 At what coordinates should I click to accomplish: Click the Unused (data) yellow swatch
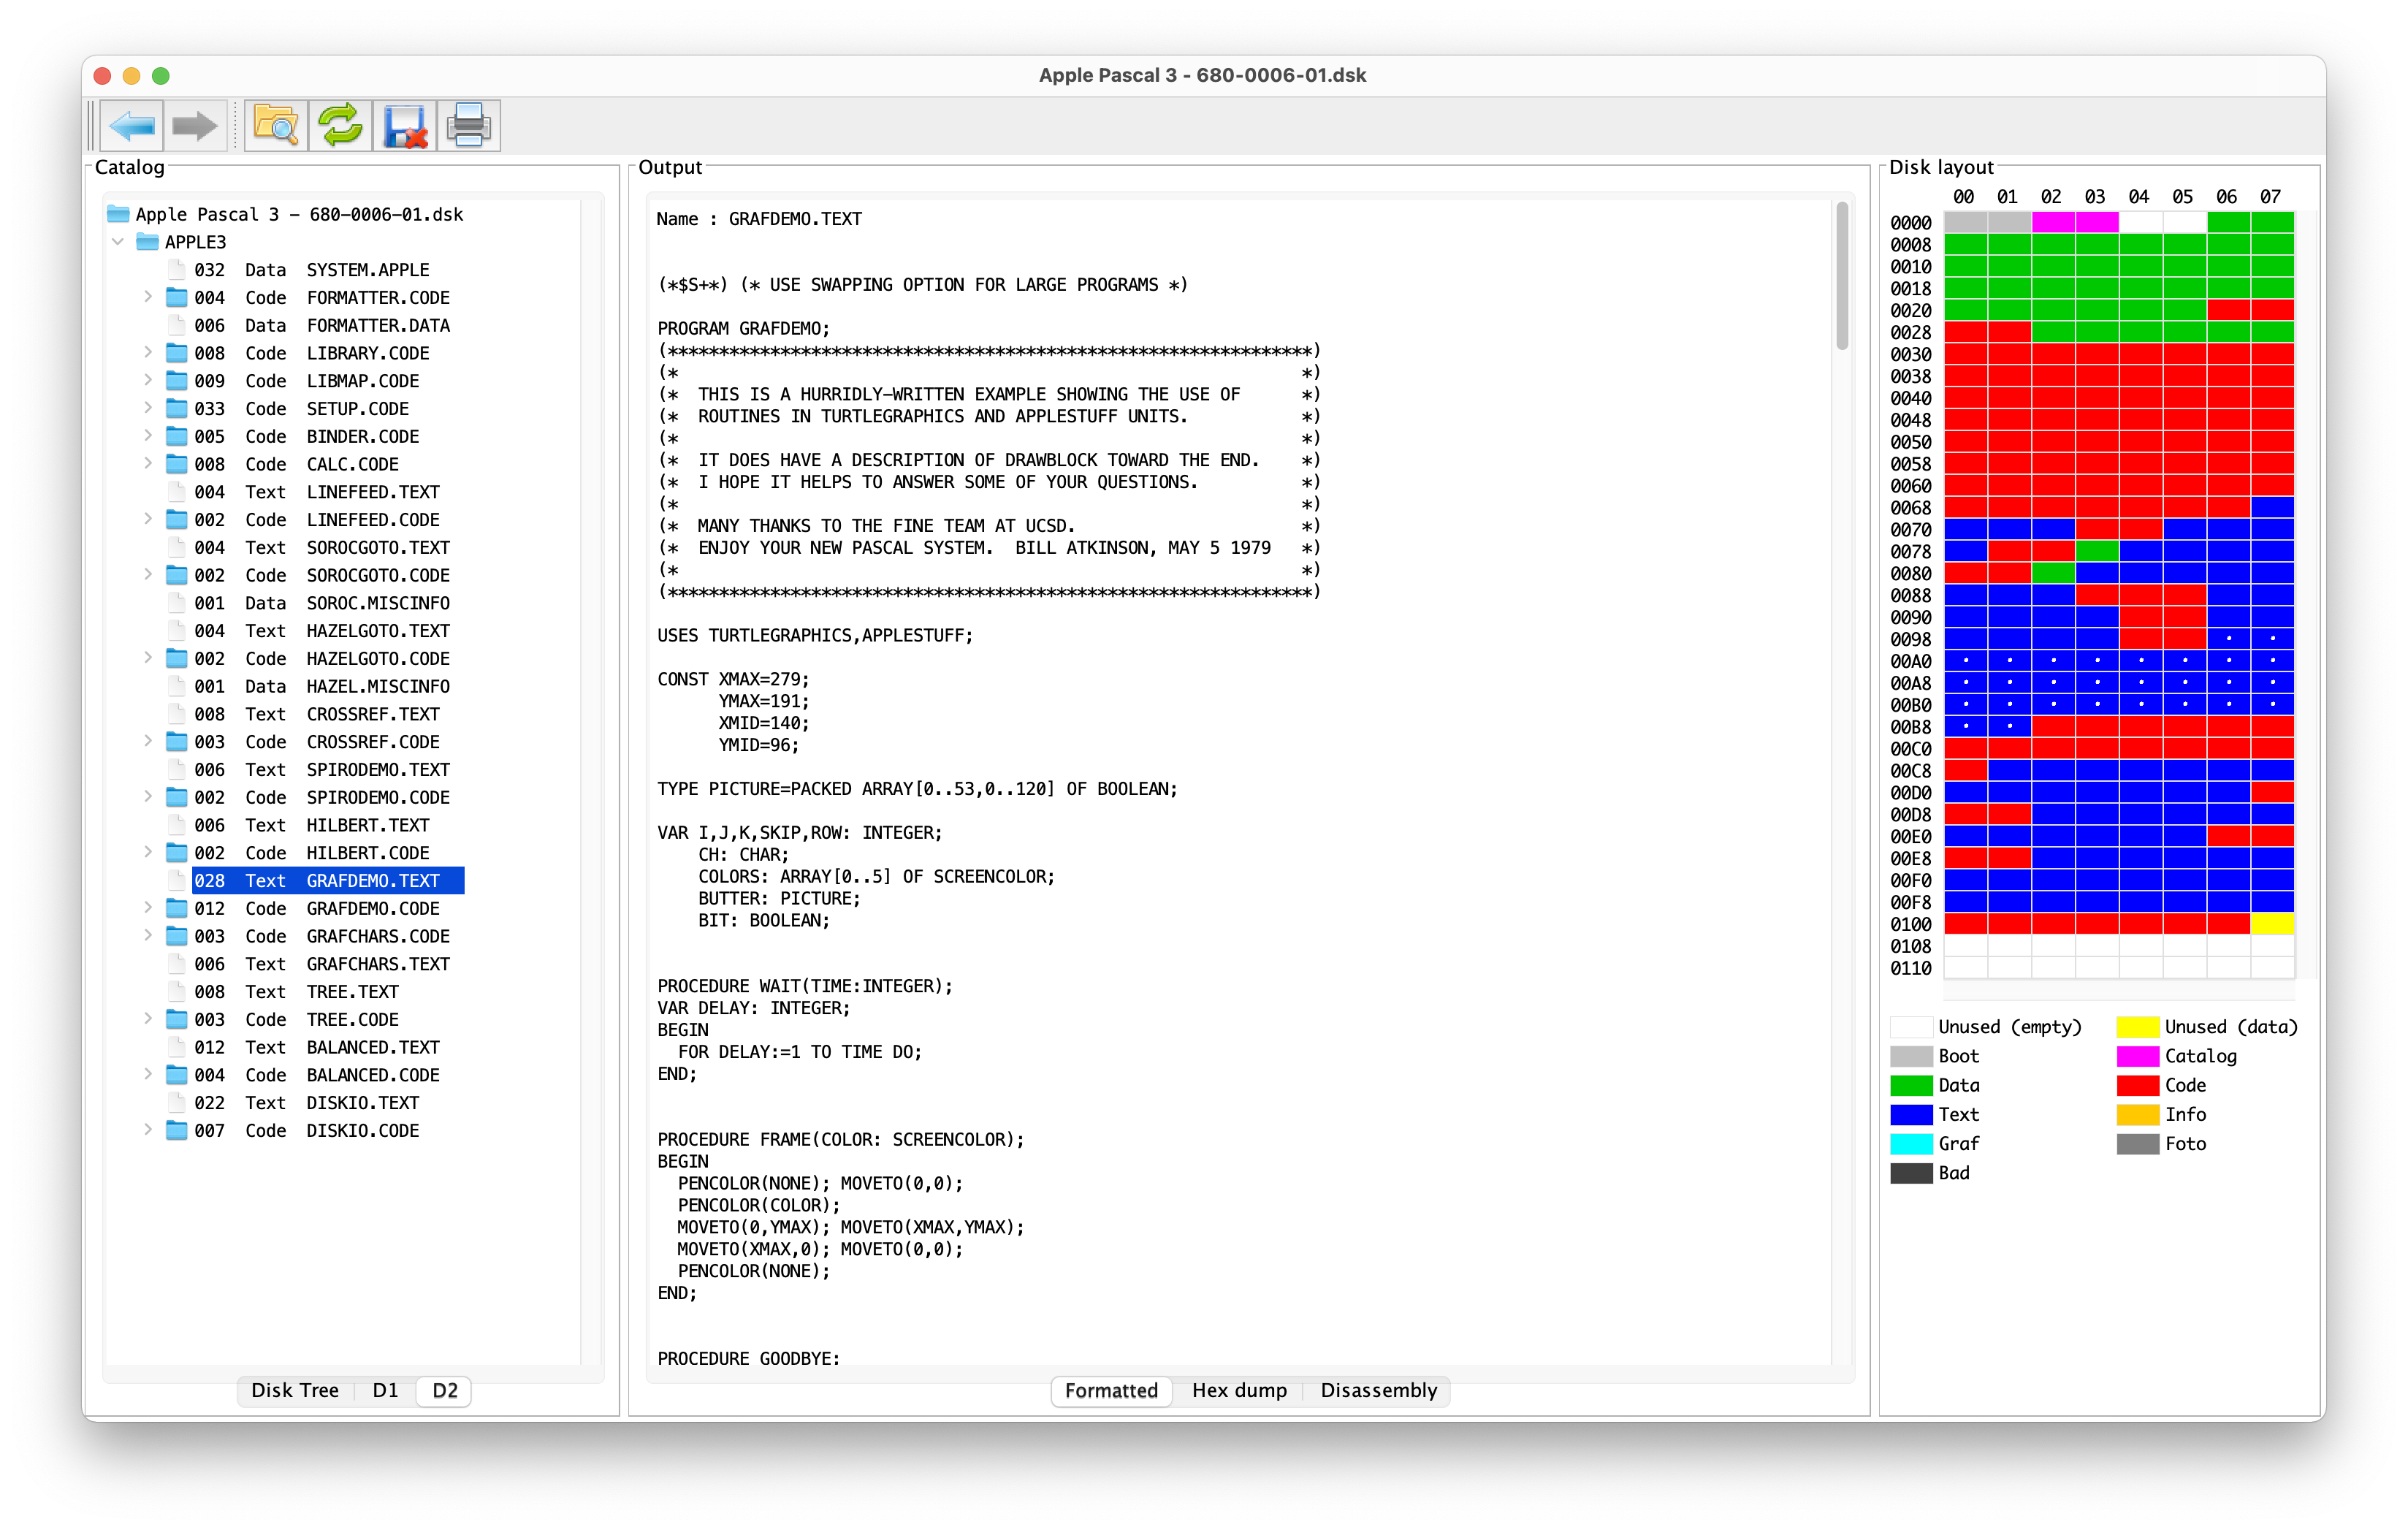click(2137, 1027)
